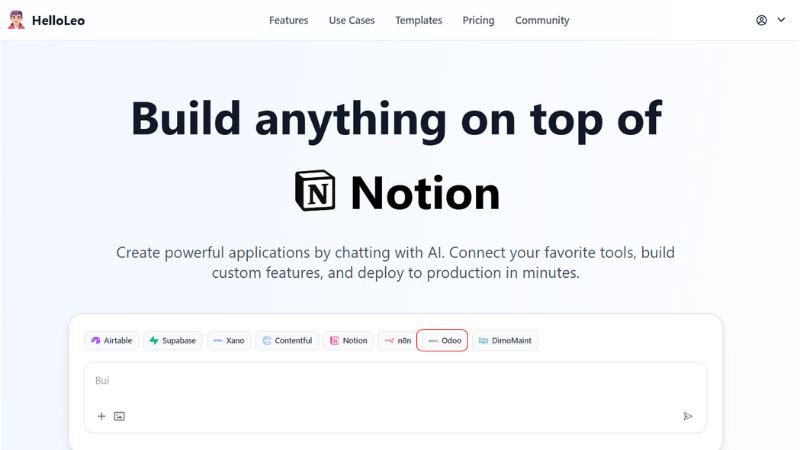Image resolution: width=800 pixels, height=450 pixels.
Task: Open the Templates section
Action: [418, 20]
